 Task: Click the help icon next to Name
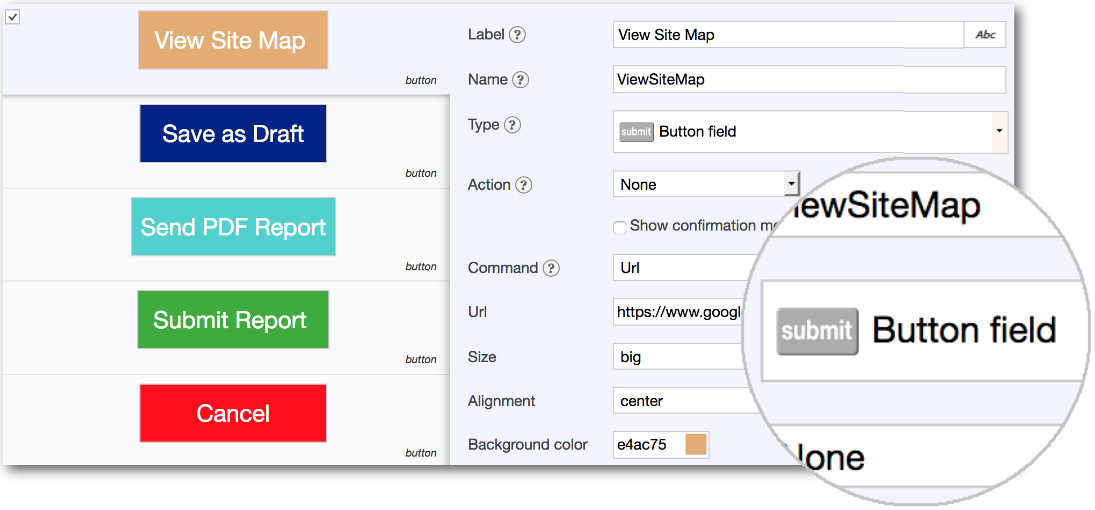coord(520,80)
